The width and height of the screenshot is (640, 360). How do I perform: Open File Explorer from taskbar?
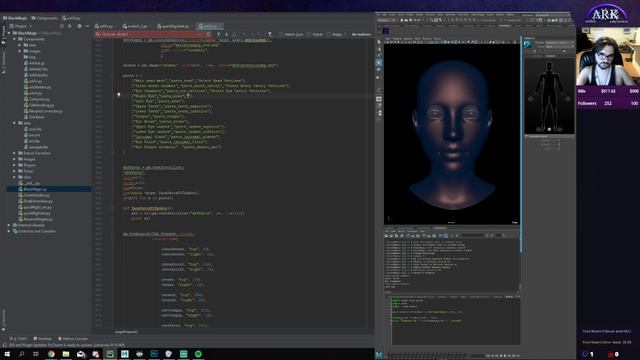pos(66,354)
